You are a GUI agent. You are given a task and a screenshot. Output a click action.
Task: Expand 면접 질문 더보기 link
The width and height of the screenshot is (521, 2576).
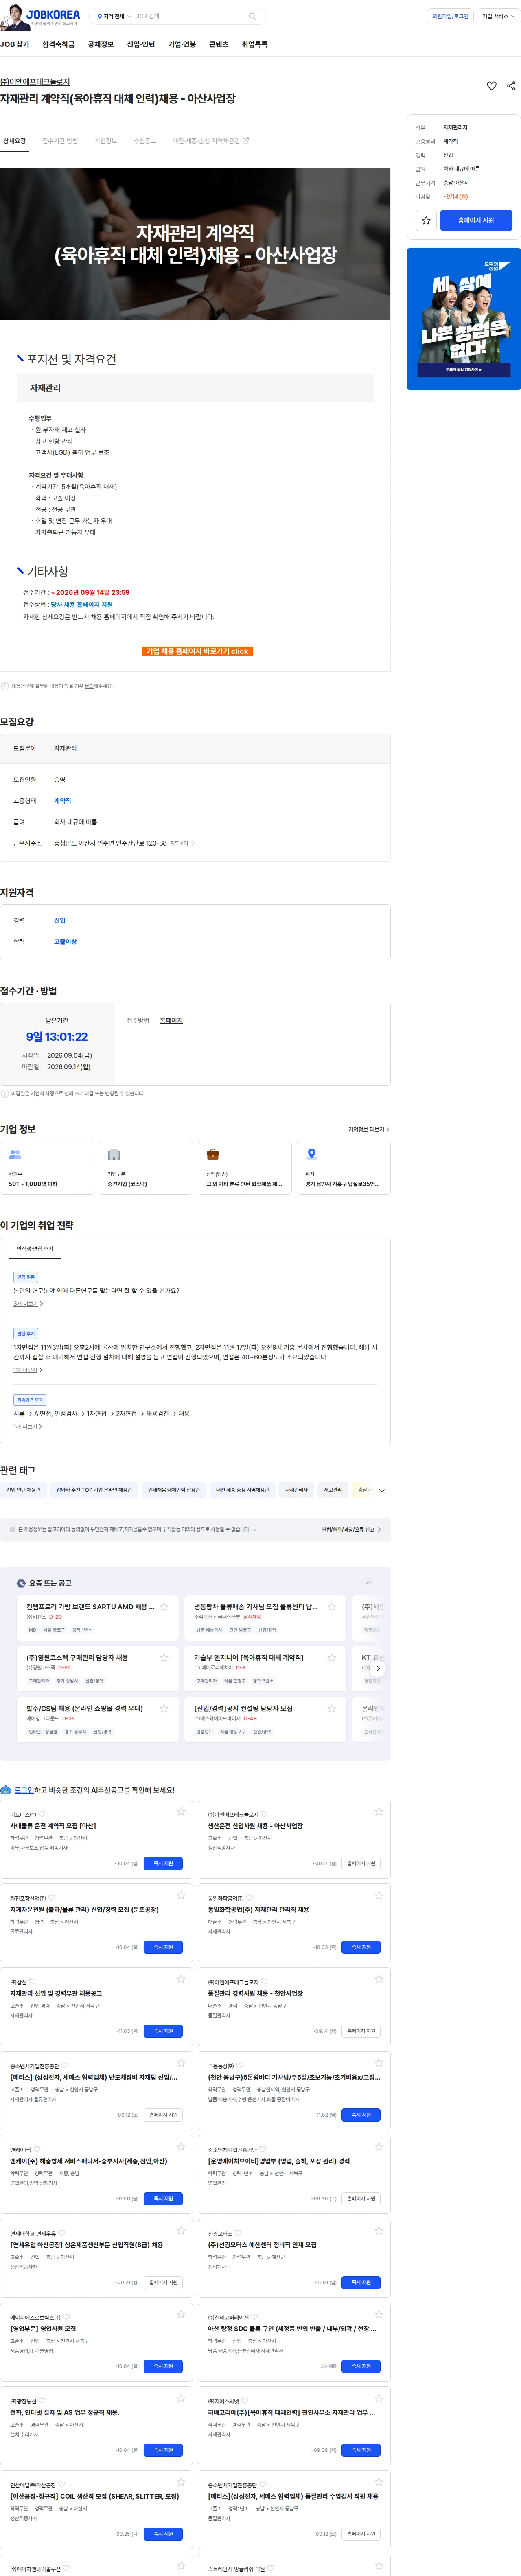click(x=28, y=1304)
